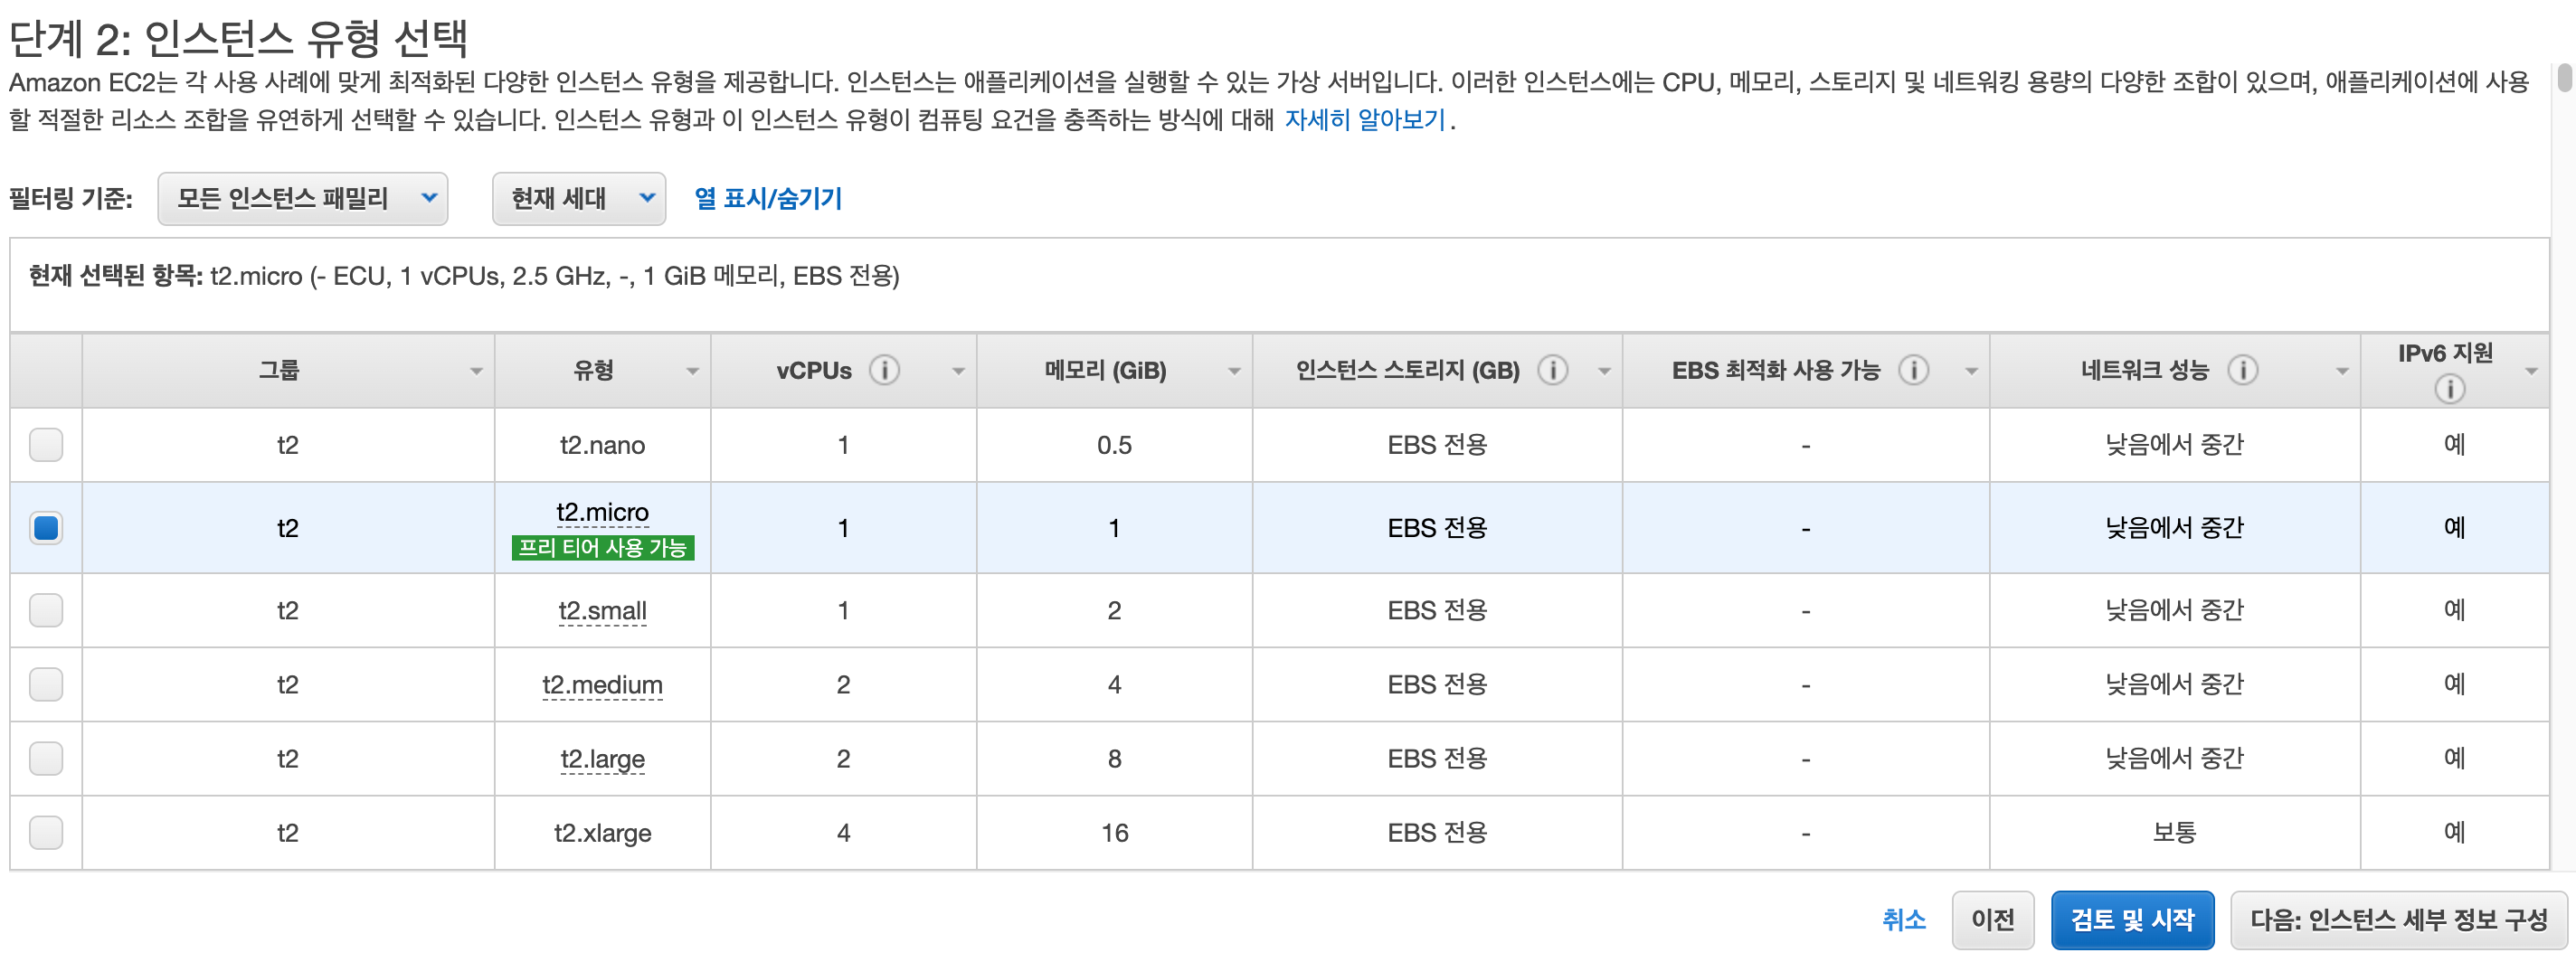Go back with the 이전 button
This screenshot has width=2576, height=962.
click(x=1992, y=921)
